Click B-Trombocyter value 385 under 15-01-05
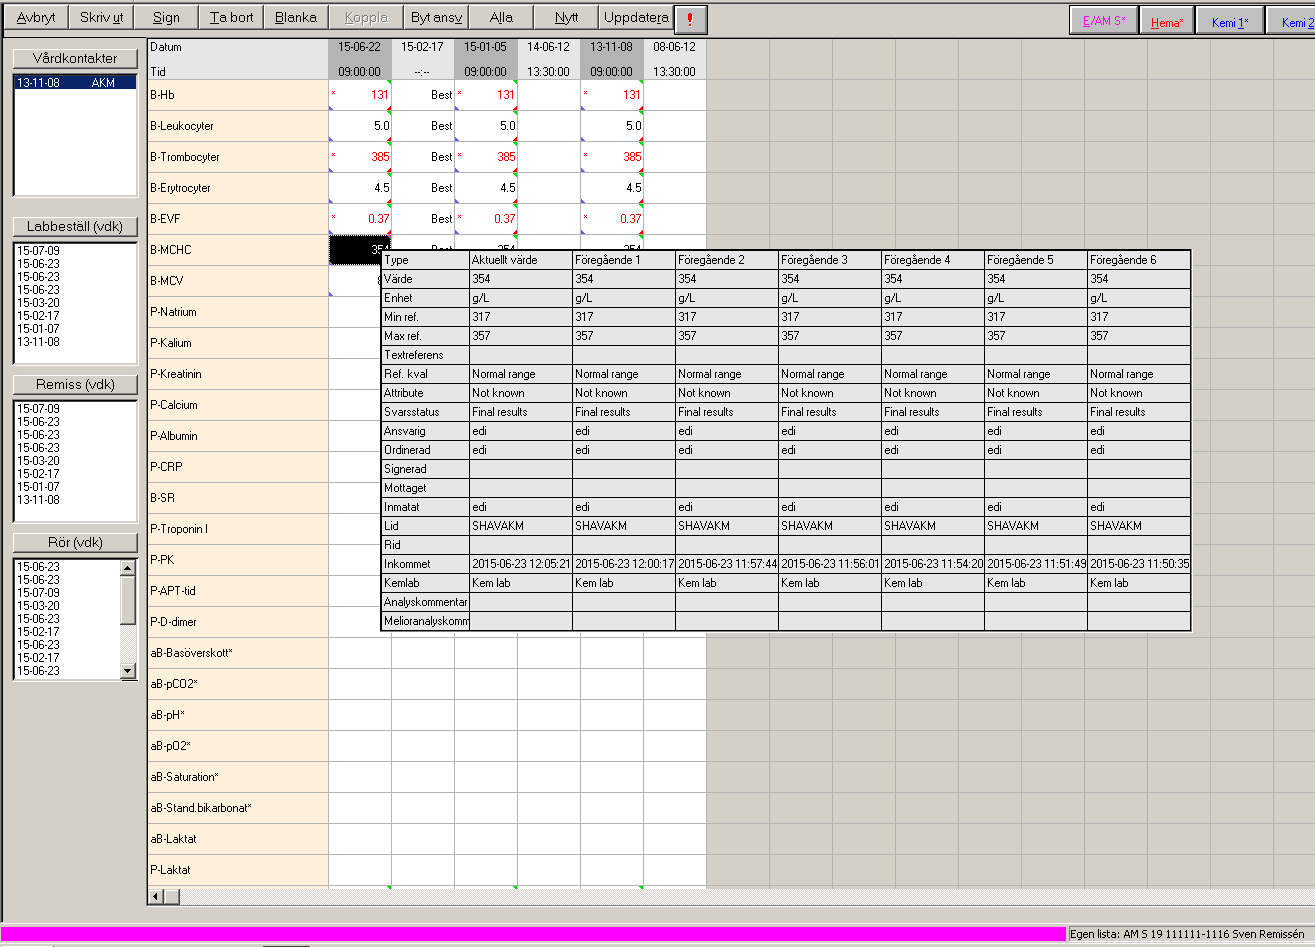 [x=486, y=157]
